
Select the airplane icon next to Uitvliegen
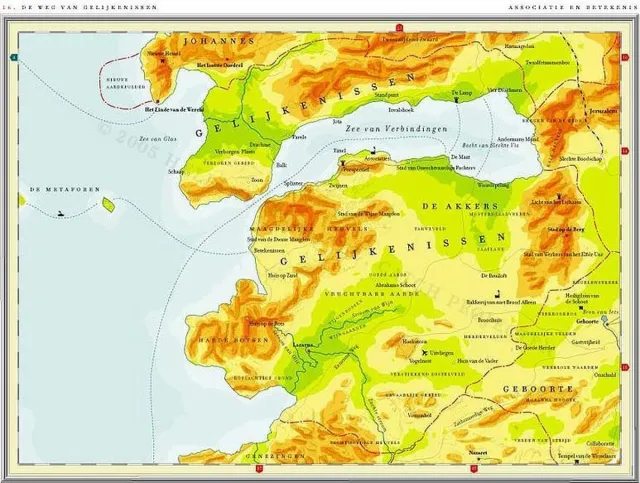[425, 353]
